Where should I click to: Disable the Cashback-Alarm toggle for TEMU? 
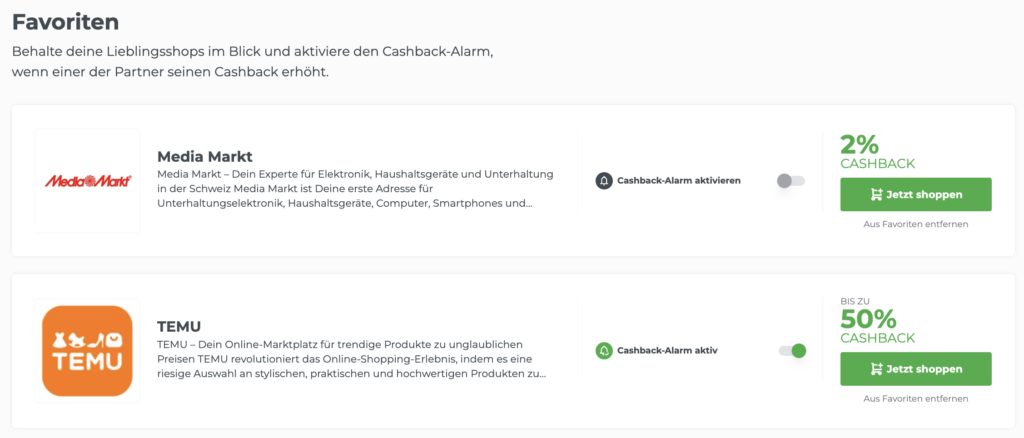click(792, 351)
